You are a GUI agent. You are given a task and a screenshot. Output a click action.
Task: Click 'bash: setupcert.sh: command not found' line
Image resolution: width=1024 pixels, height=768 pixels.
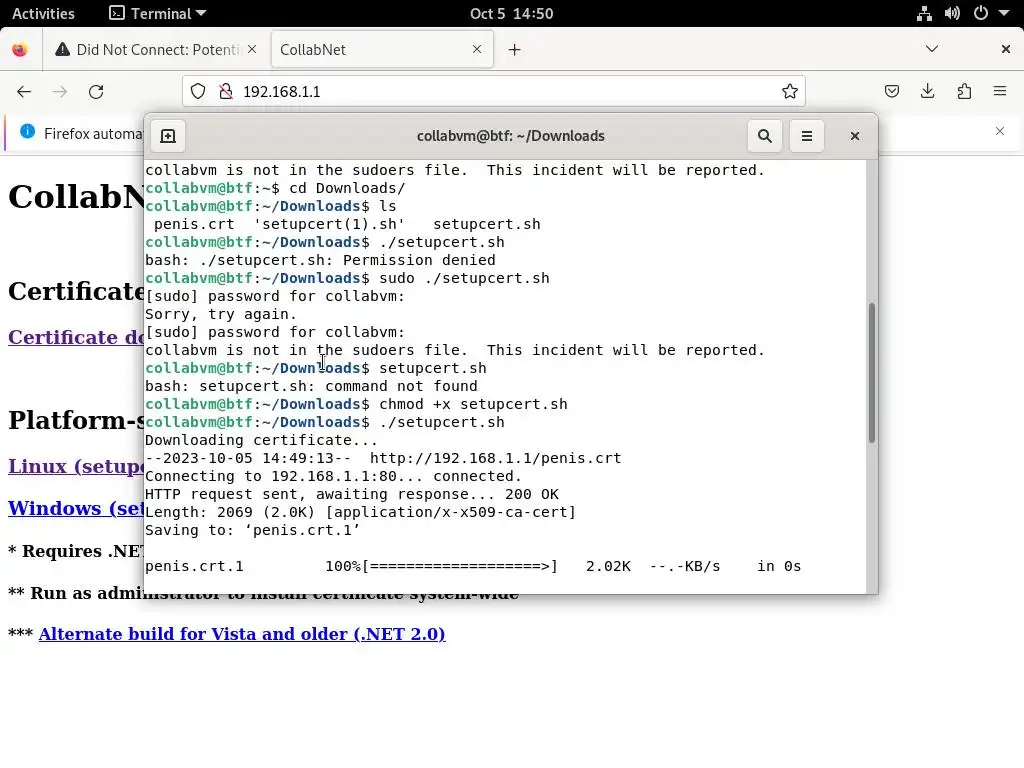[x=311, y=386]
